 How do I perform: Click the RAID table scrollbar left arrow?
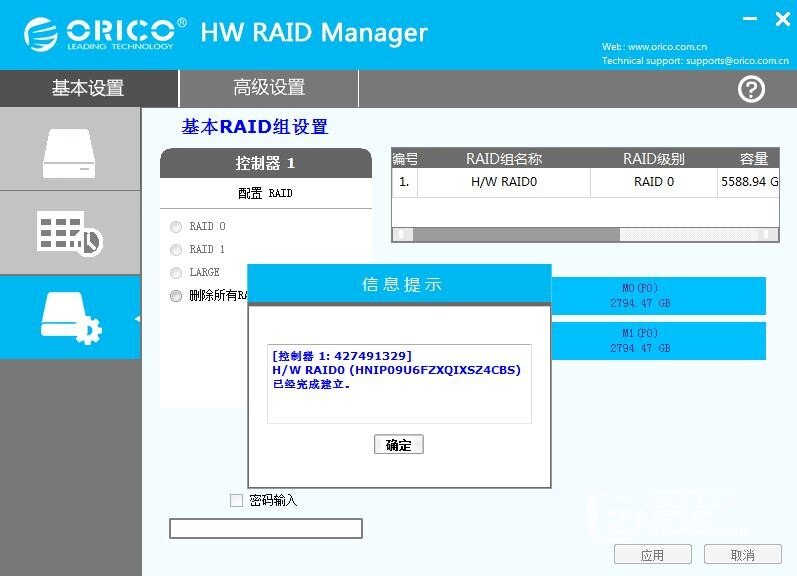(403, 234)
